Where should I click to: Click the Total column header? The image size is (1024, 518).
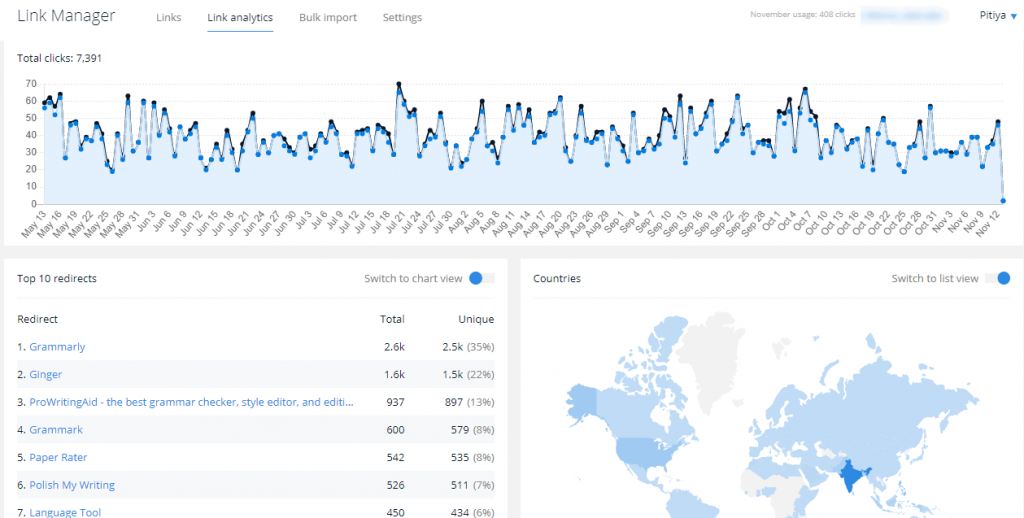[x=392, y=319]
